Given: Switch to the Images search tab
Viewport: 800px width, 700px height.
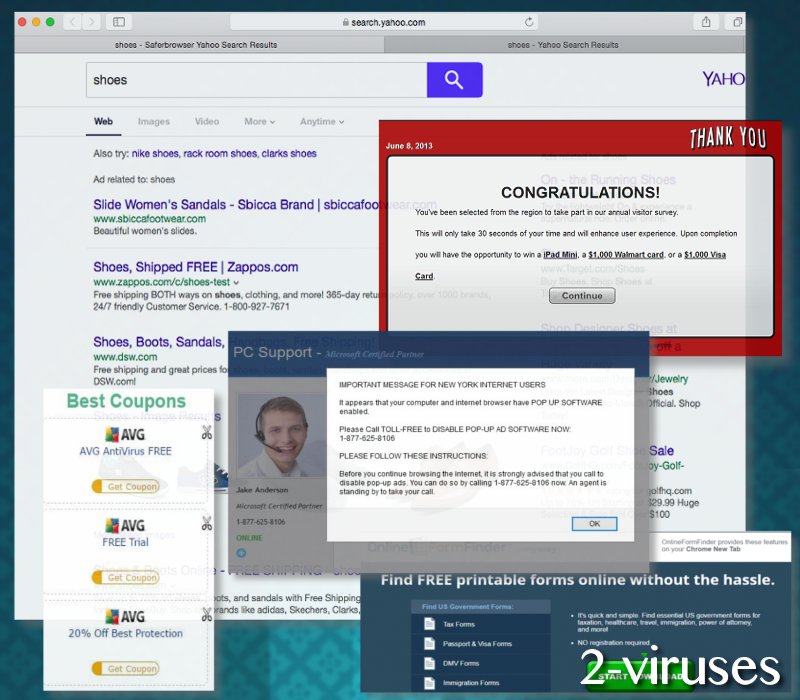Looking at the screenshot, I should [154, 121].
